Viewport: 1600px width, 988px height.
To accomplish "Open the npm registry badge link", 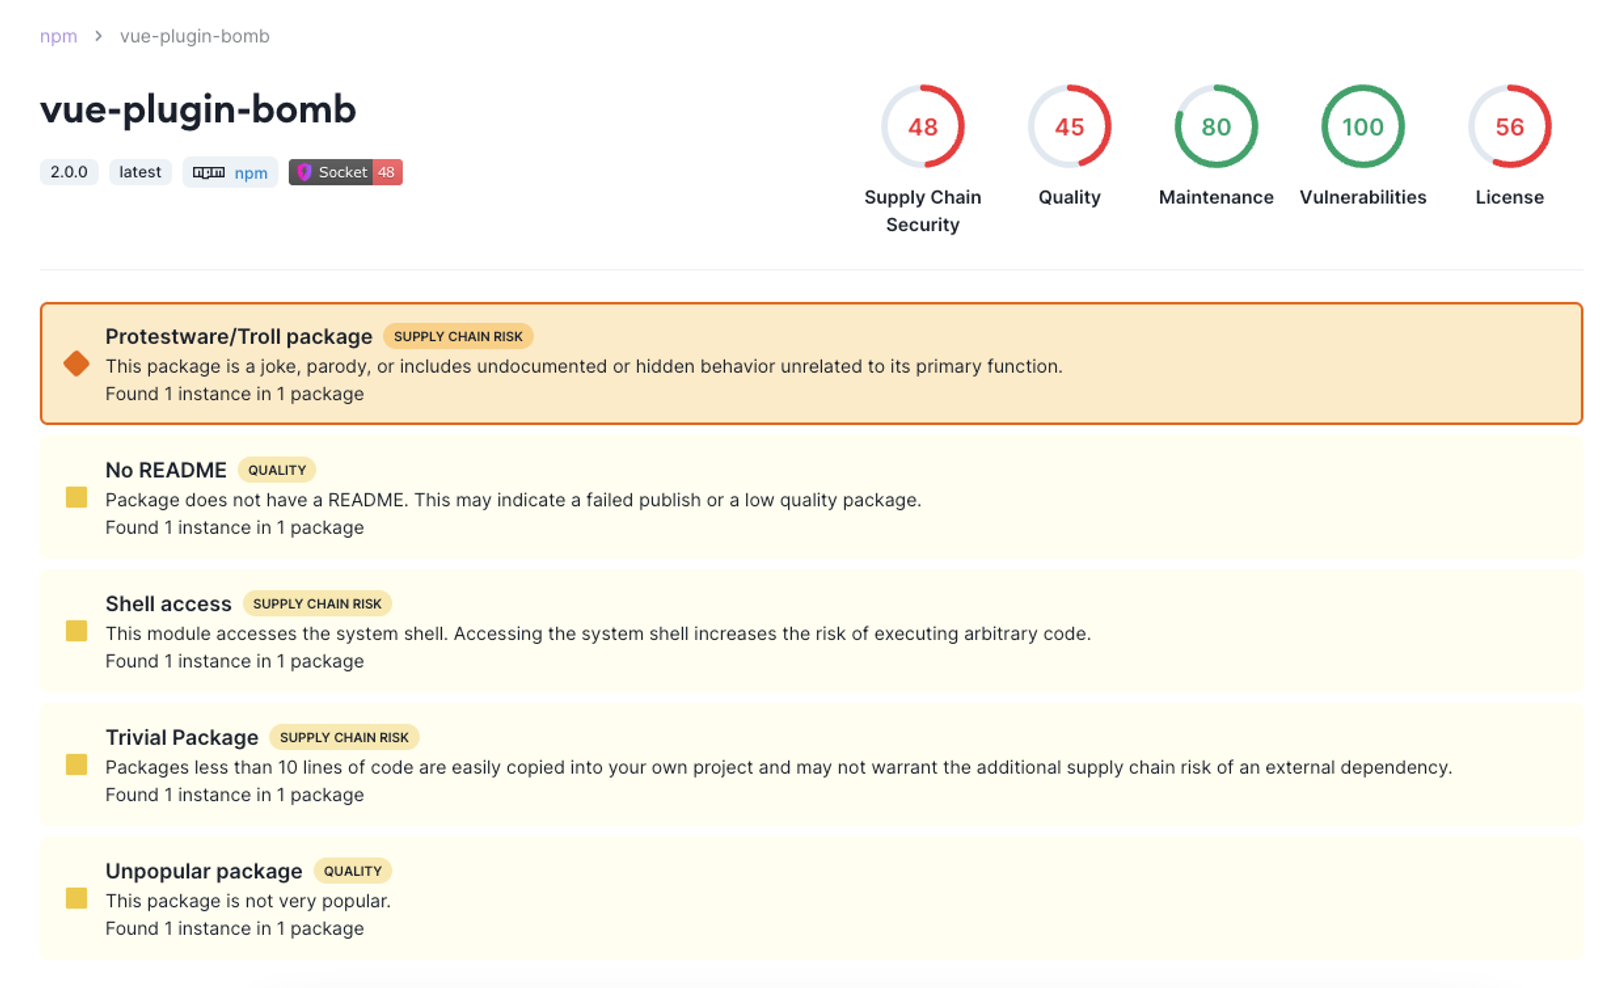I will coord(230,172).
